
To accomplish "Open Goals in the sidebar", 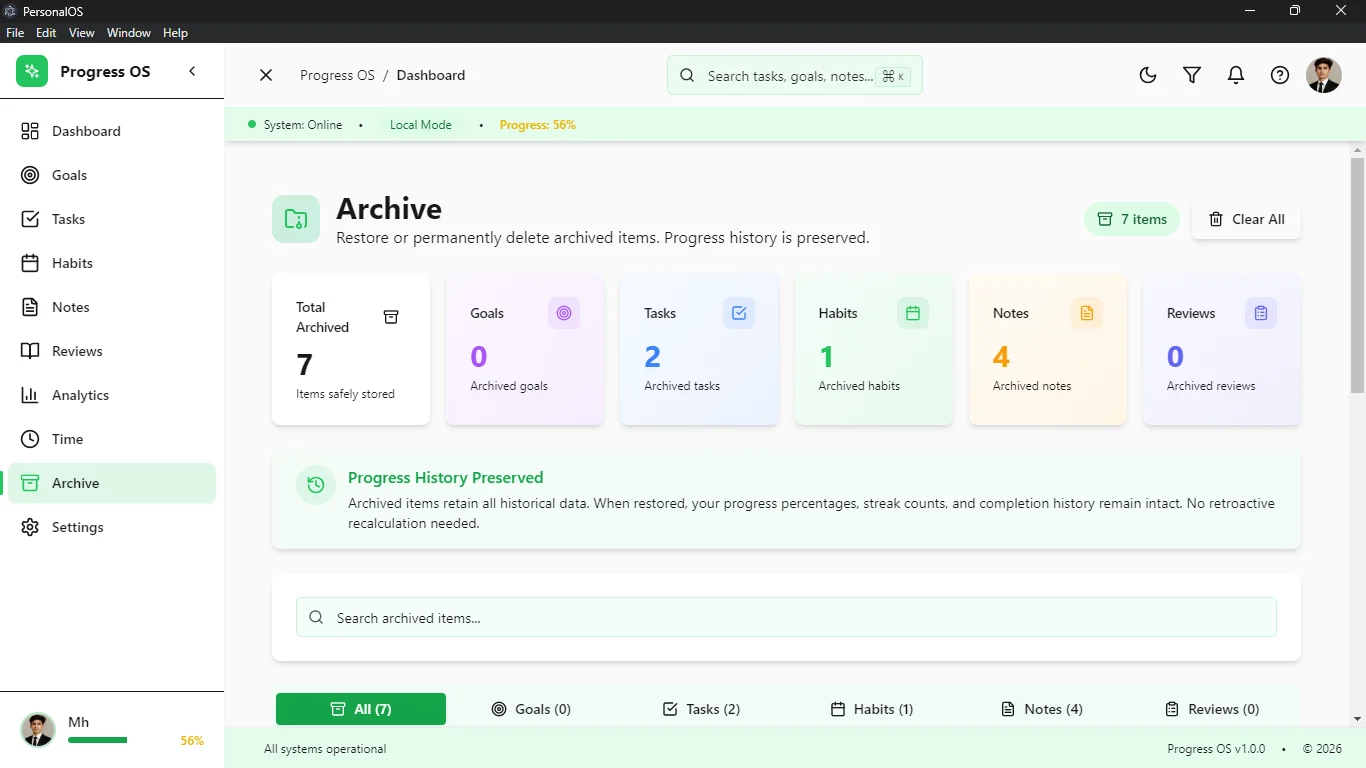I will [112, 175].
